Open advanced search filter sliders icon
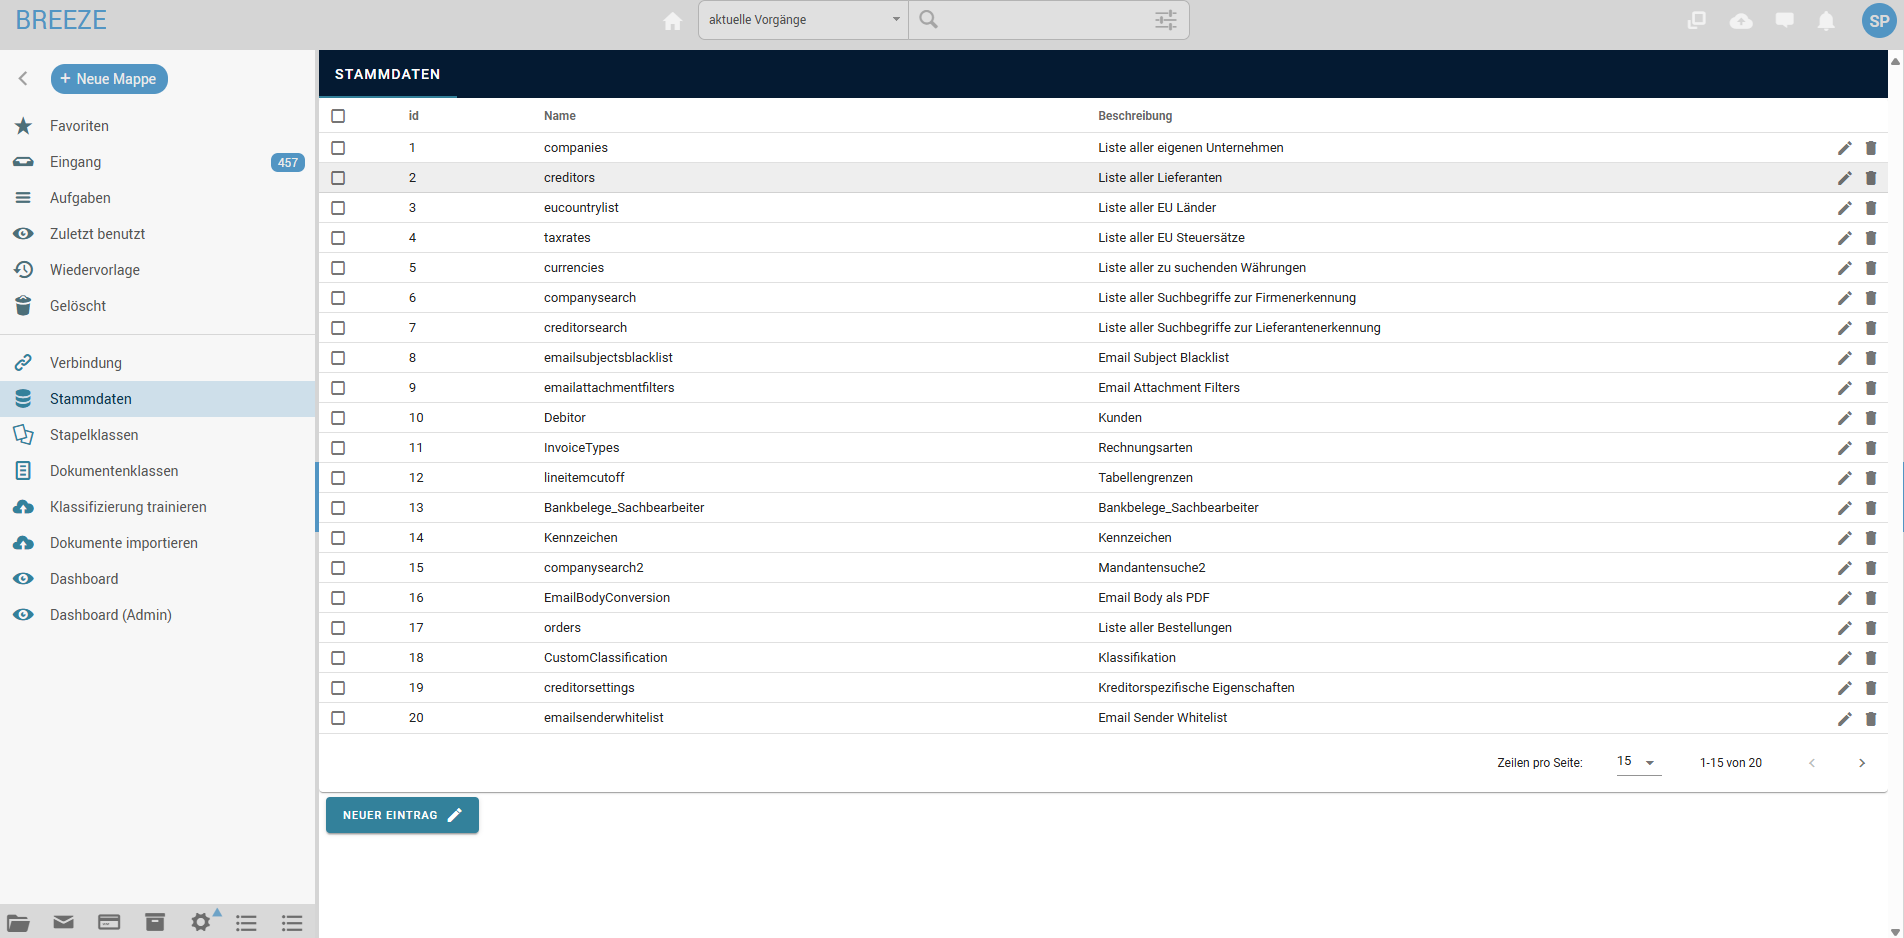 pyautogui.click(x=1166, y=20)
